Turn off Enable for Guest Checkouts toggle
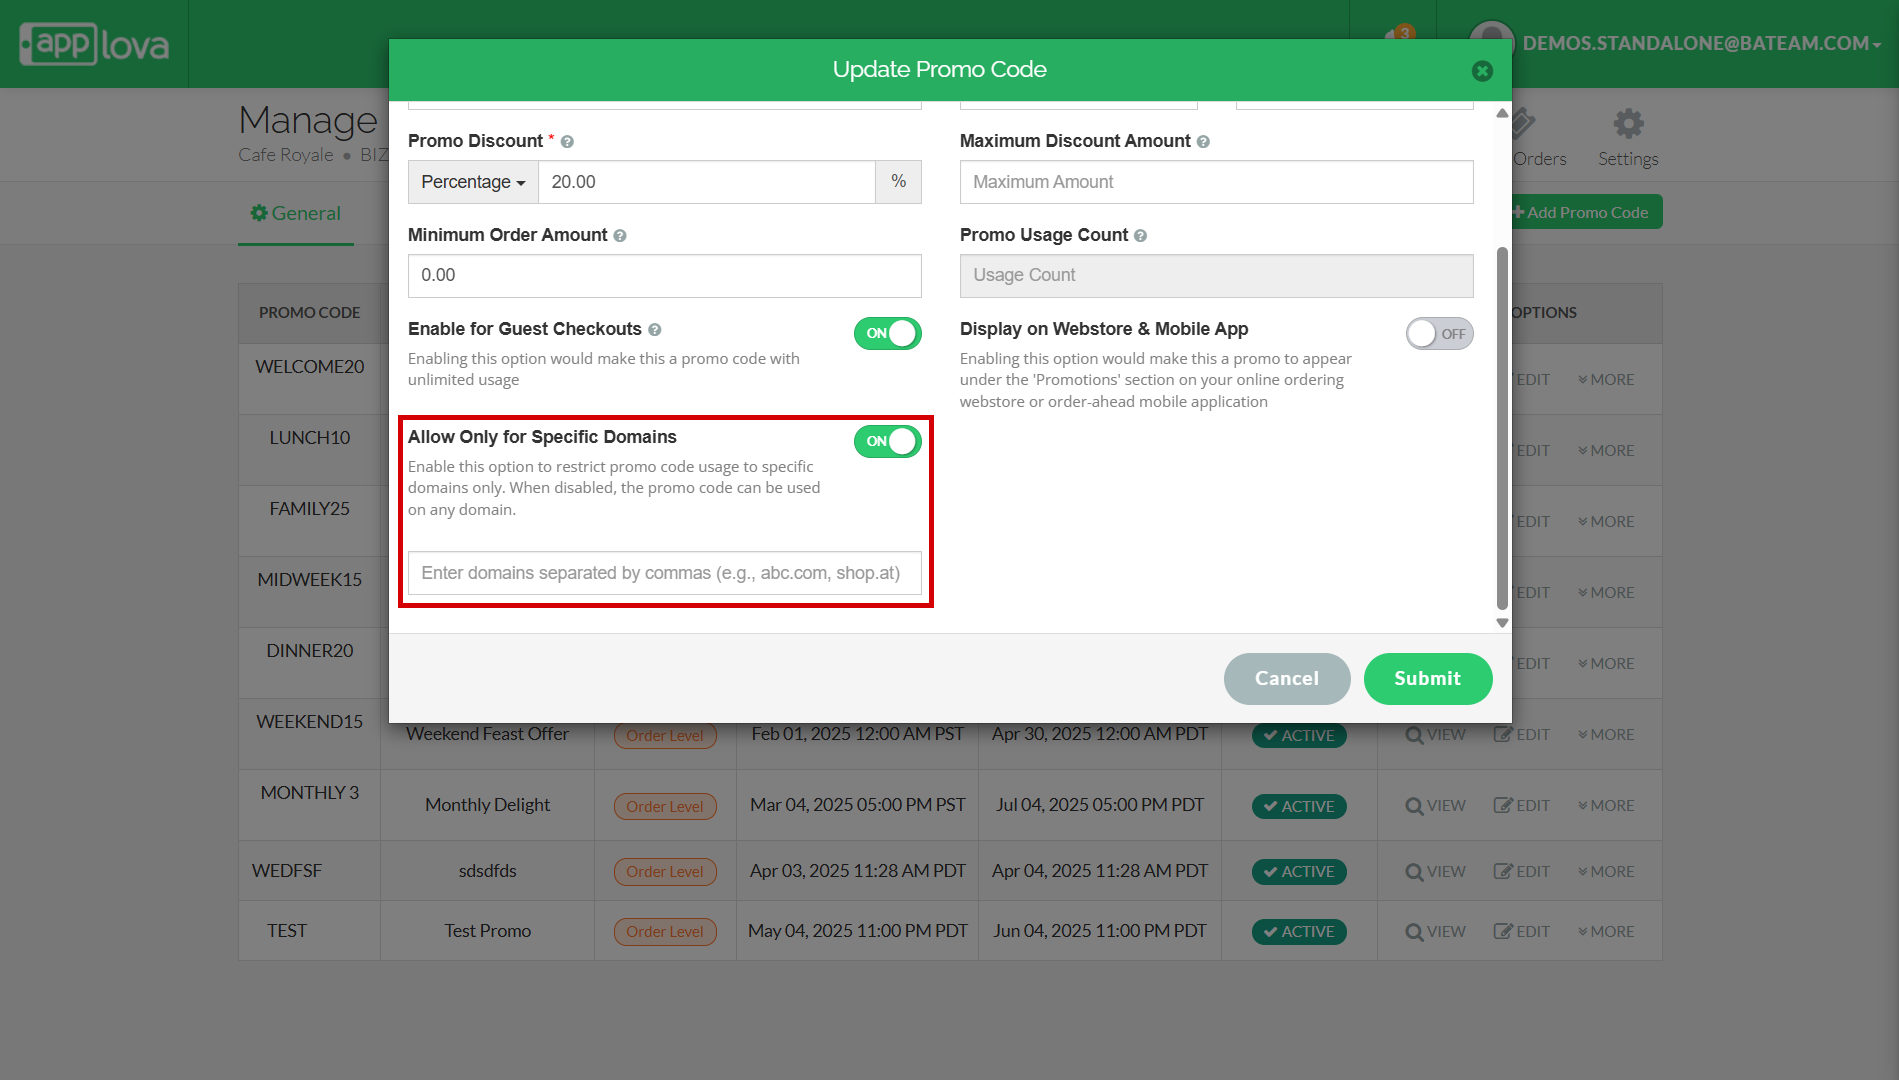 coord(887,333)
